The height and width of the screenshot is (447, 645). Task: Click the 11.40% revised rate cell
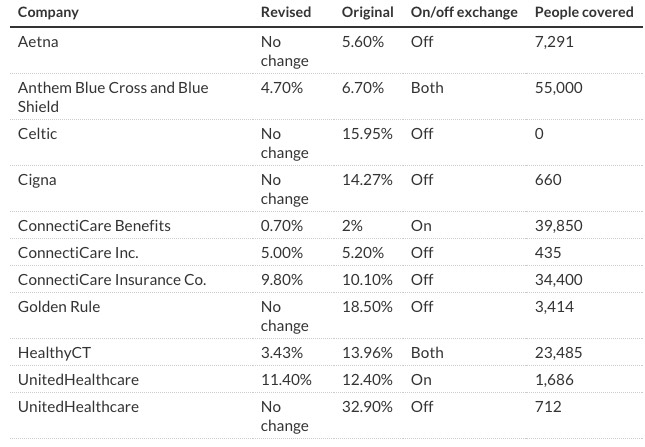click(285, 380)
